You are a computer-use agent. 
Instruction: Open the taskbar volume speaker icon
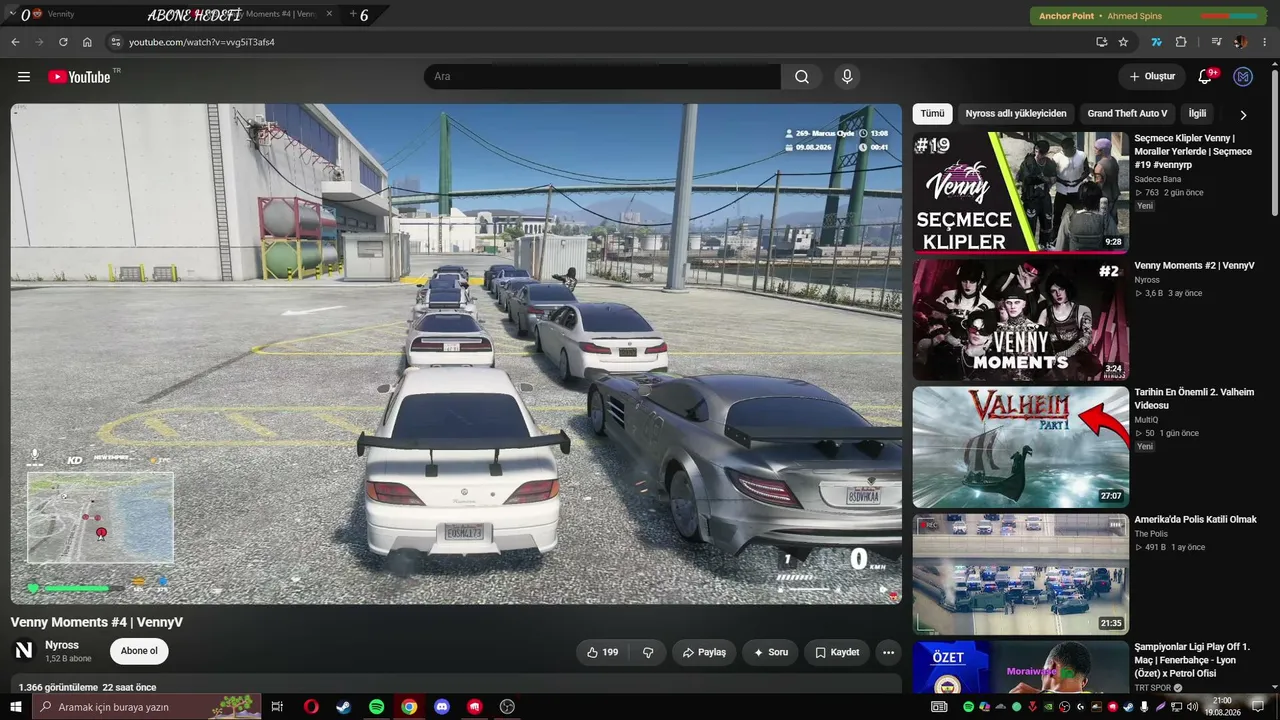(x=1193, y=707)
